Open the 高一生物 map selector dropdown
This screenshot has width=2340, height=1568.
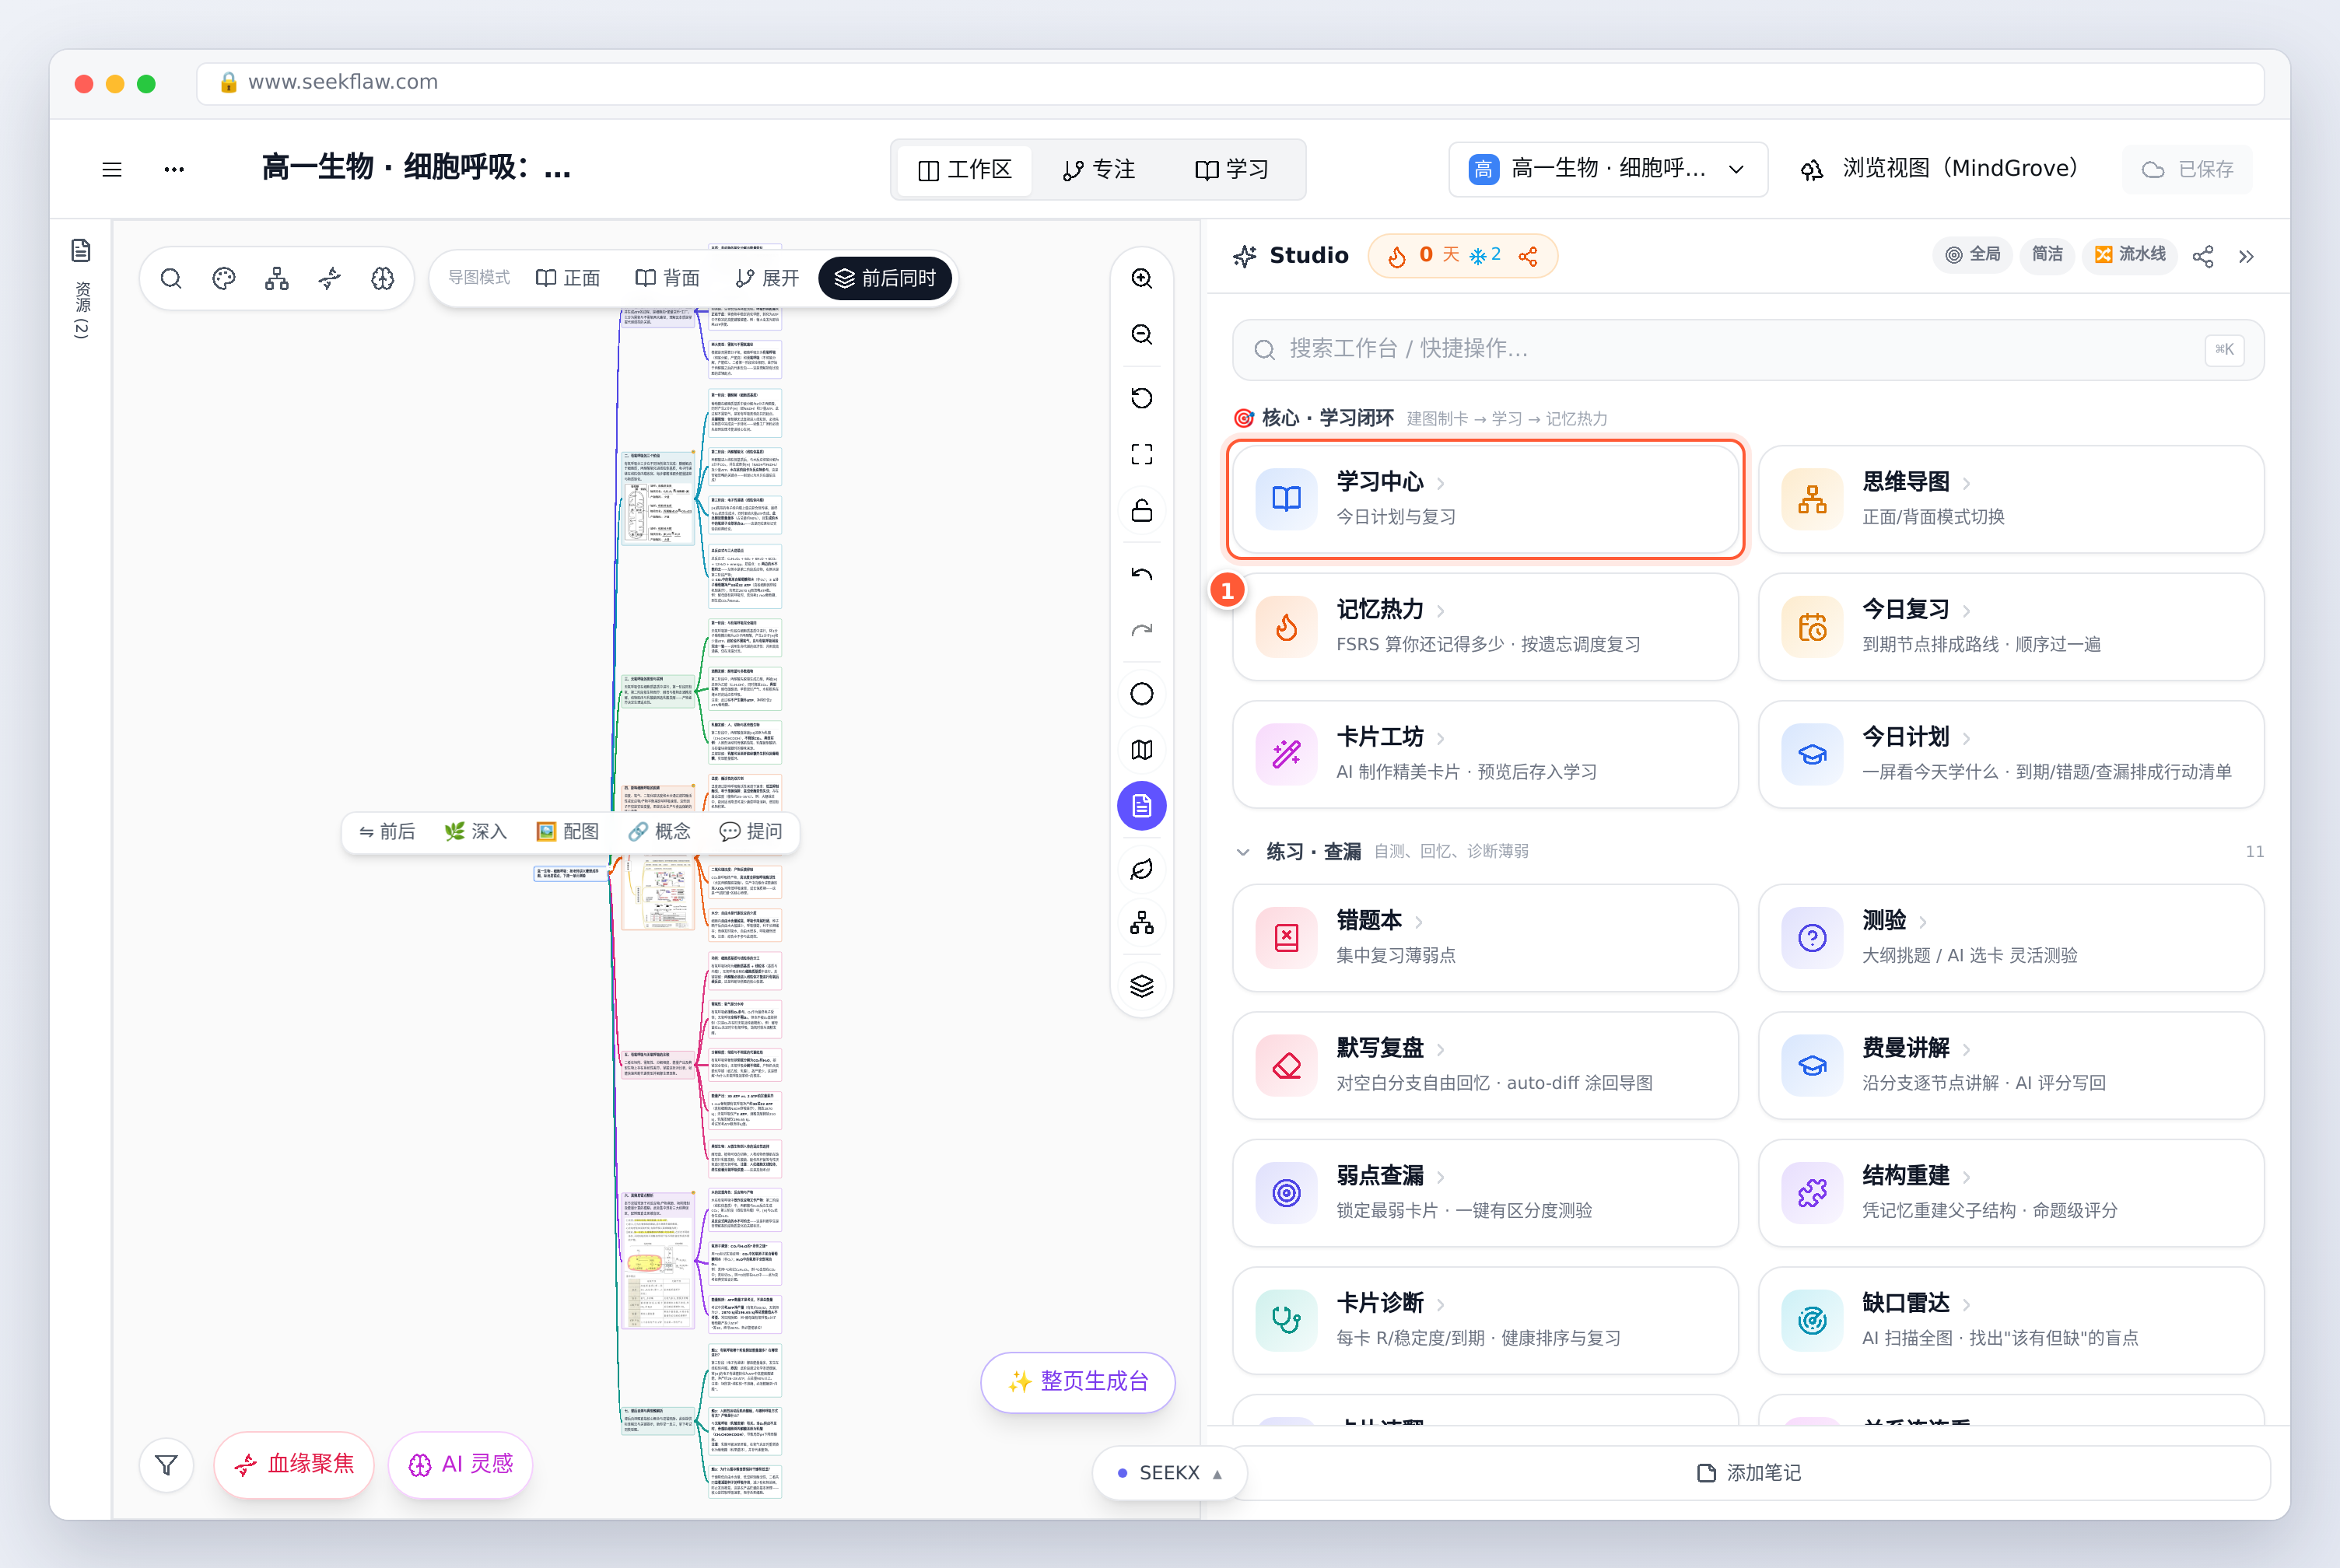(1608, 169)
